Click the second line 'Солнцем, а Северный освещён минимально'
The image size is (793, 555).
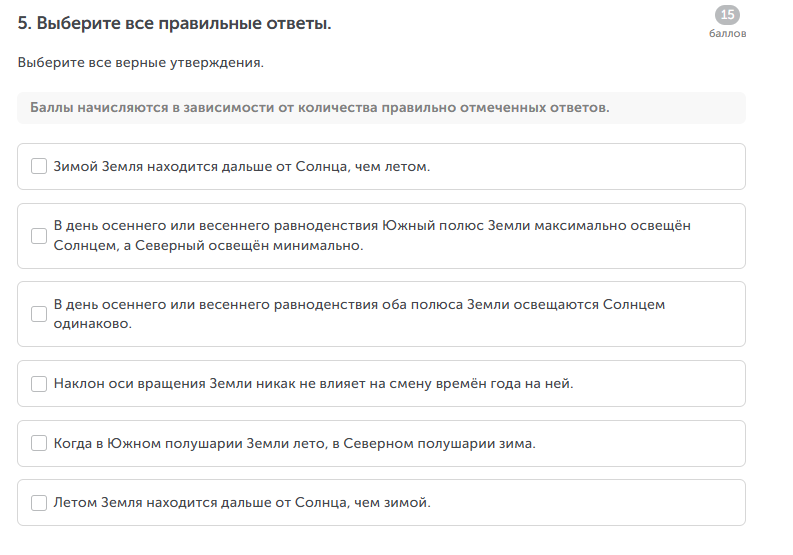(208, 246)
